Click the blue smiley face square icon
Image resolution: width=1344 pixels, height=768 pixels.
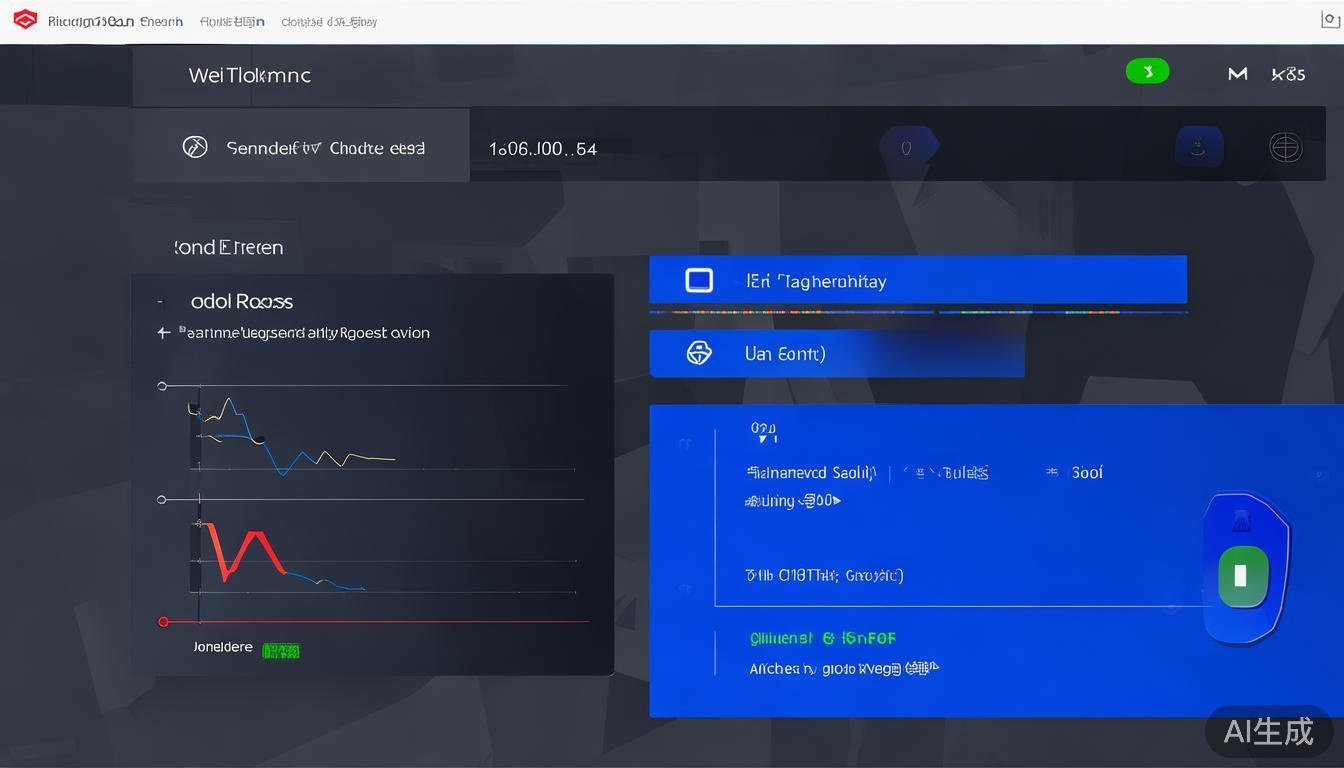point(1199,147)
